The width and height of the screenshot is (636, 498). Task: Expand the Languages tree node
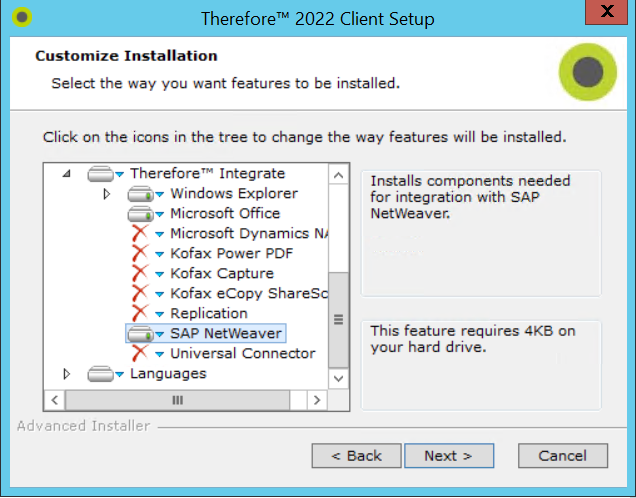(67, 374)
